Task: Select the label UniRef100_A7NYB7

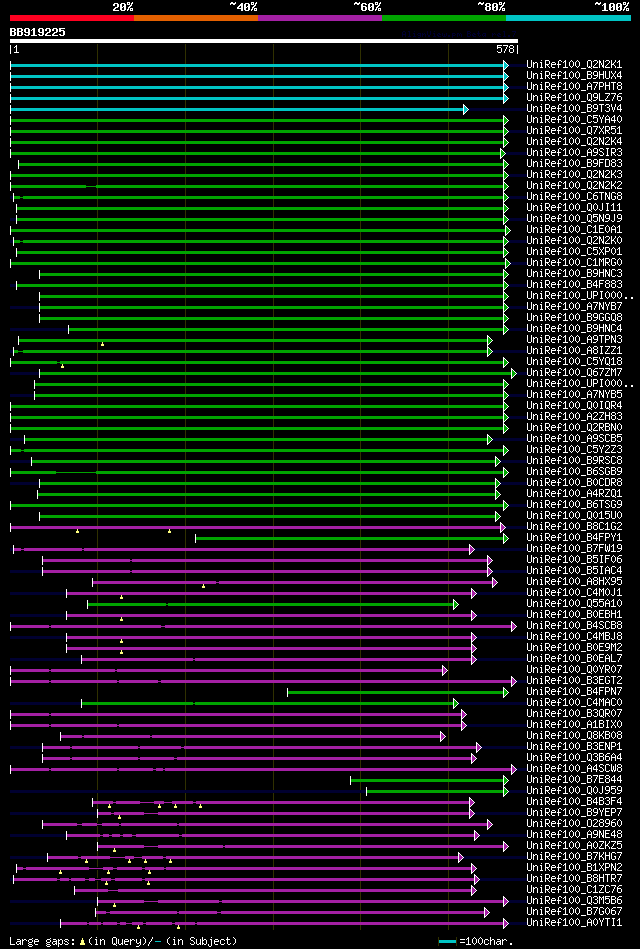Action: tap(574, 307)
